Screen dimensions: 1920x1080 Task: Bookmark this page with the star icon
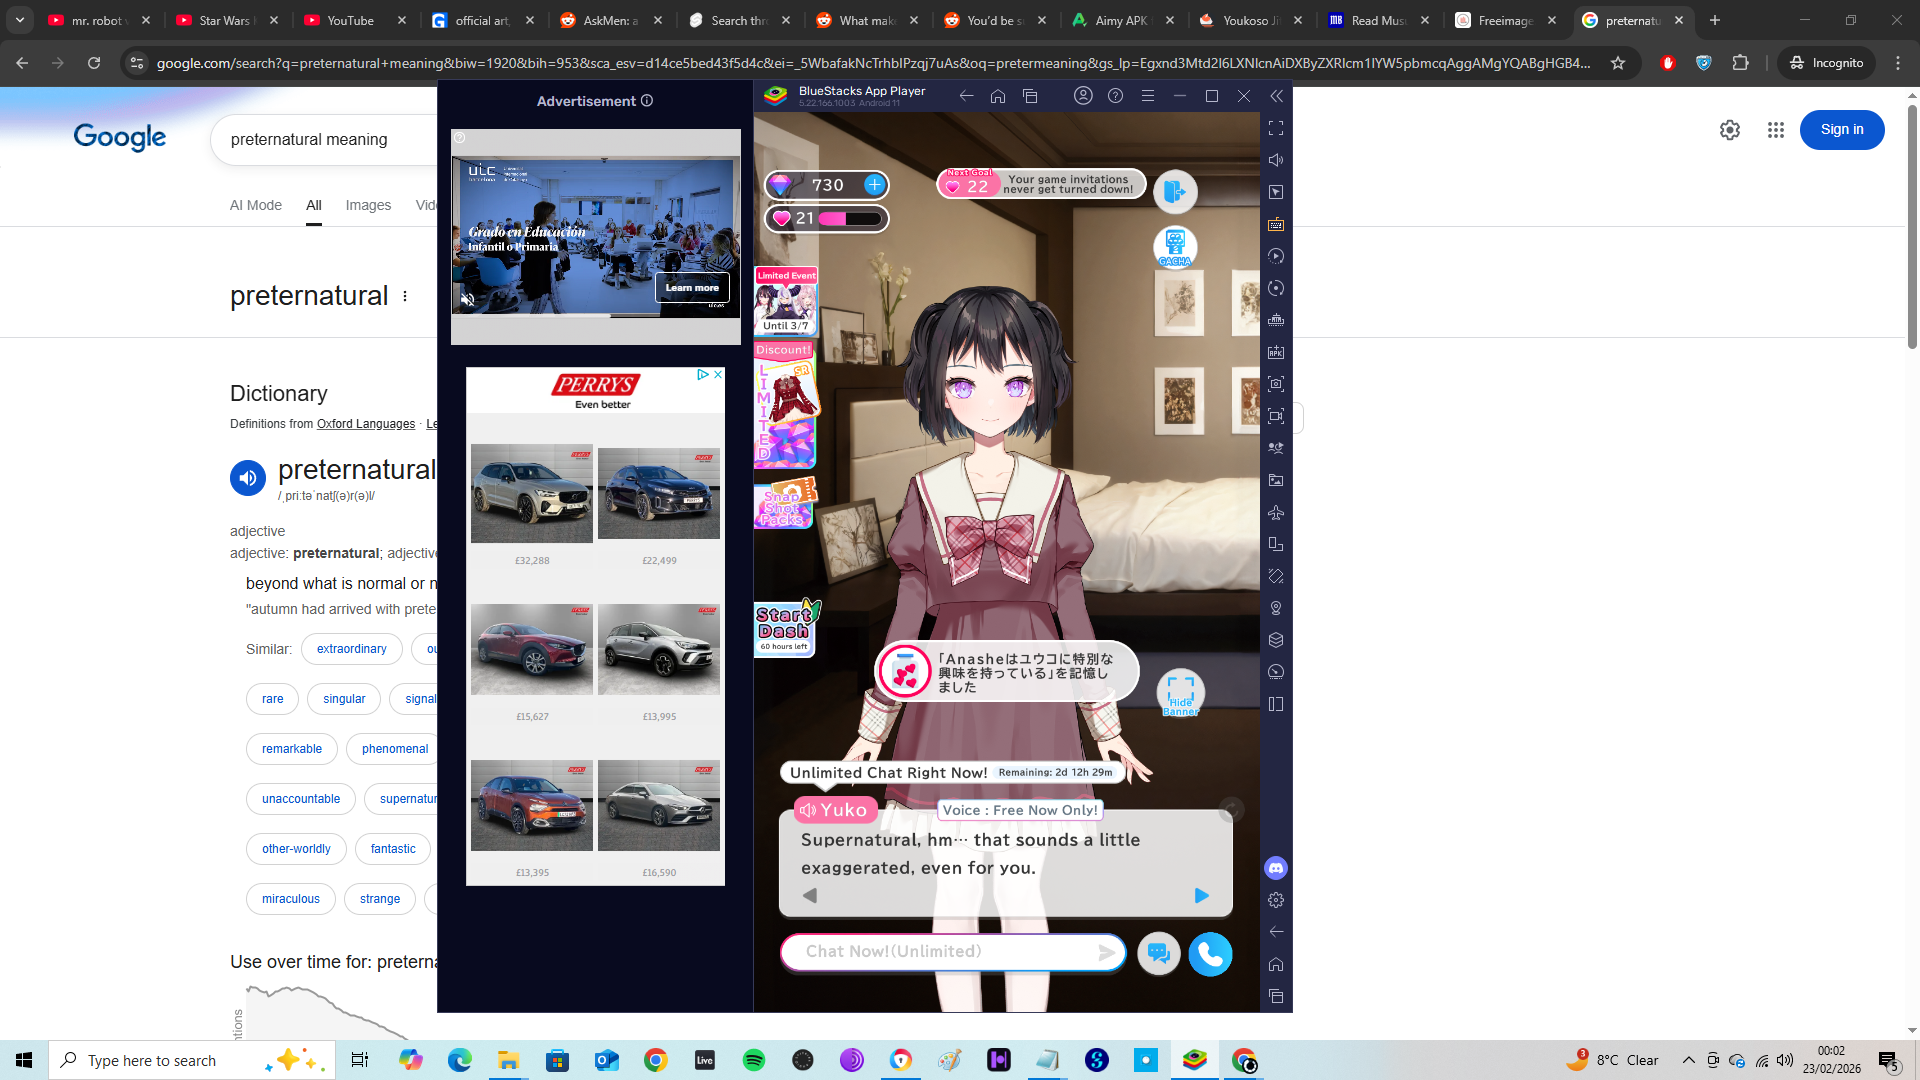coord(1618,63)
